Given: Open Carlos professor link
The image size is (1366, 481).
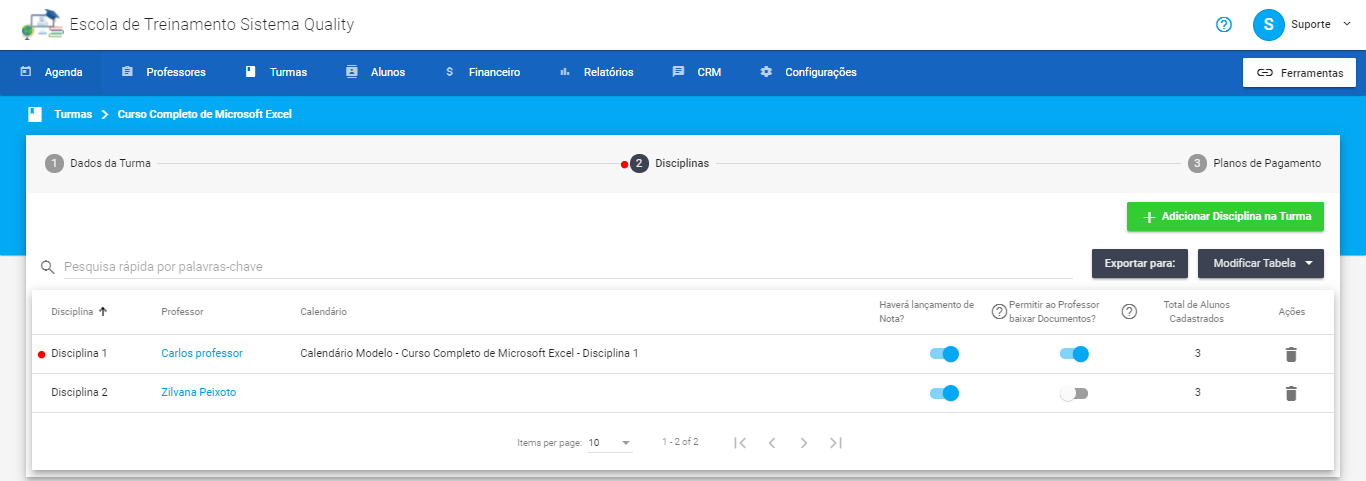Looking at the screenshot, I should pyautogui.click(x=201, y=354).
